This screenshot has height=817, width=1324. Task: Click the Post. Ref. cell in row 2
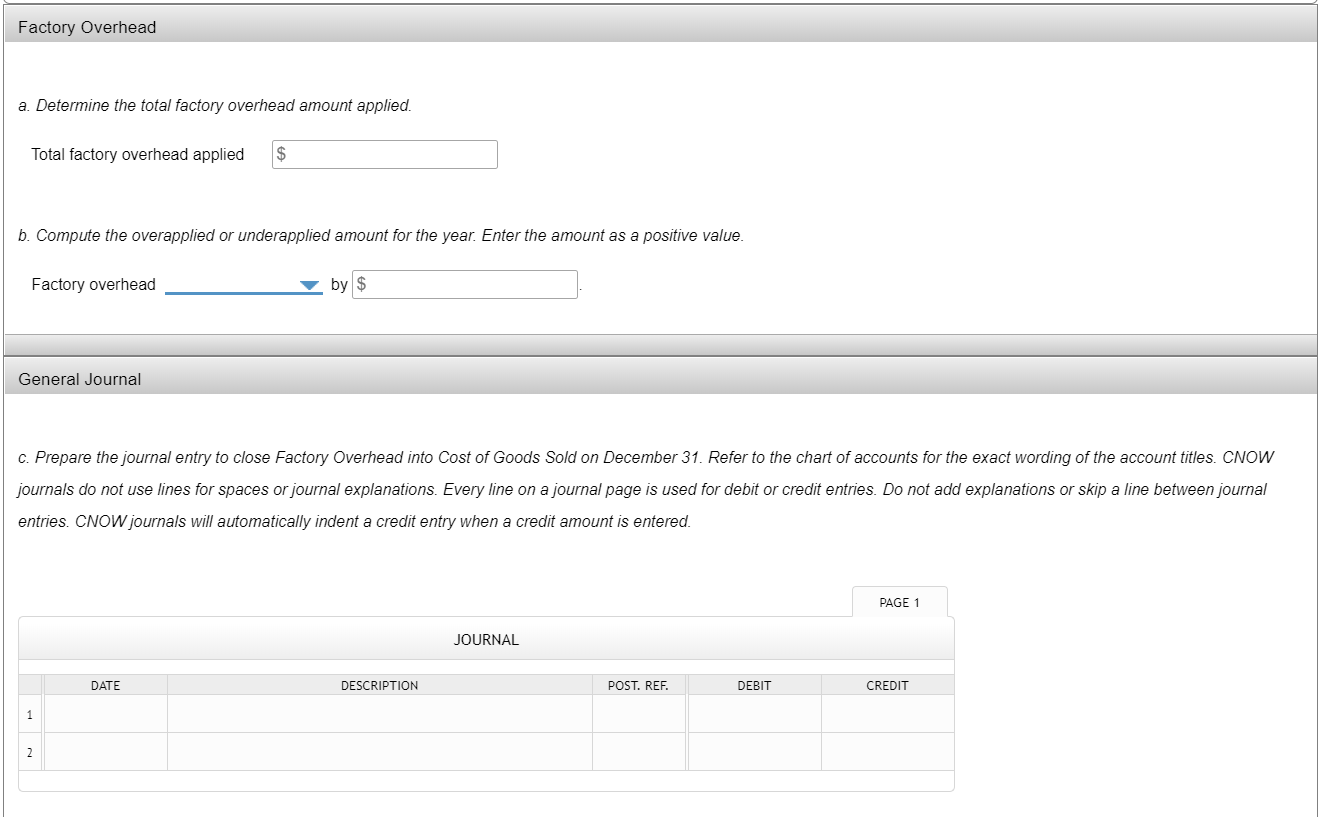(x=638, y=752)
